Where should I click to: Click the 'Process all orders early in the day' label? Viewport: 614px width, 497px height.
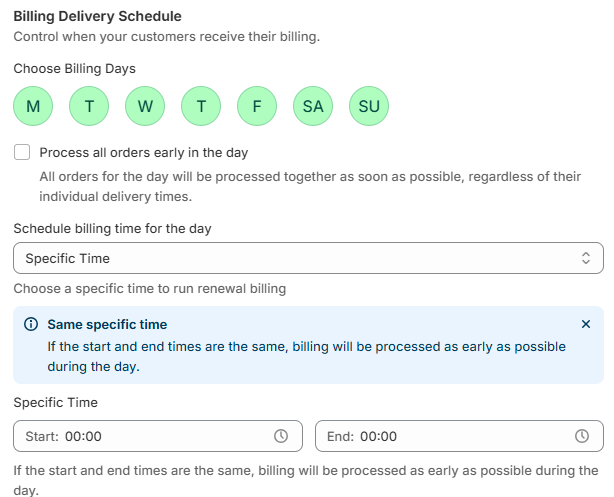pos(144,153)
